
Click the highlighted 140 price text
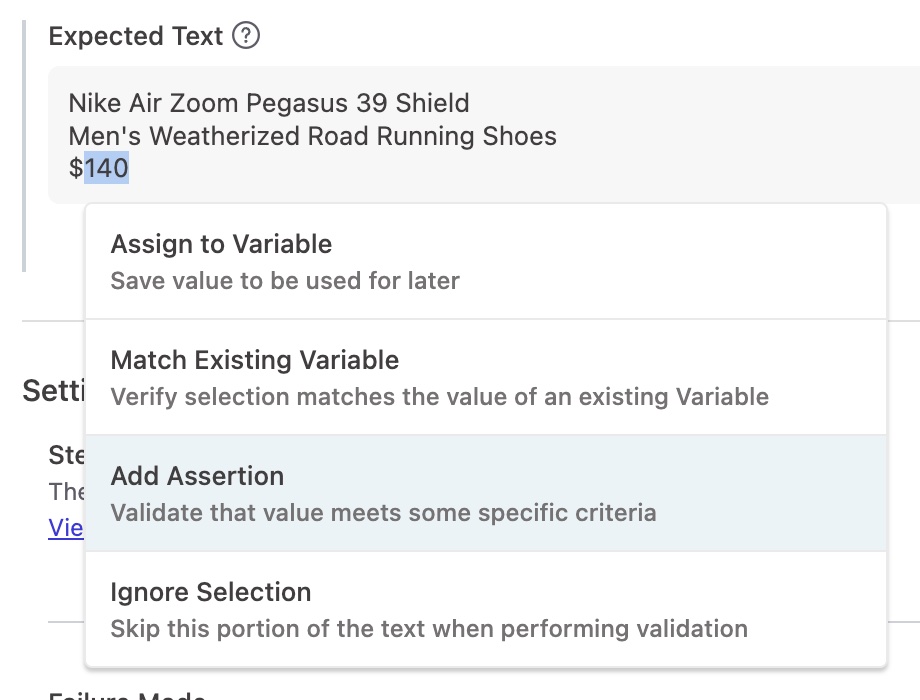pos(106,168)
